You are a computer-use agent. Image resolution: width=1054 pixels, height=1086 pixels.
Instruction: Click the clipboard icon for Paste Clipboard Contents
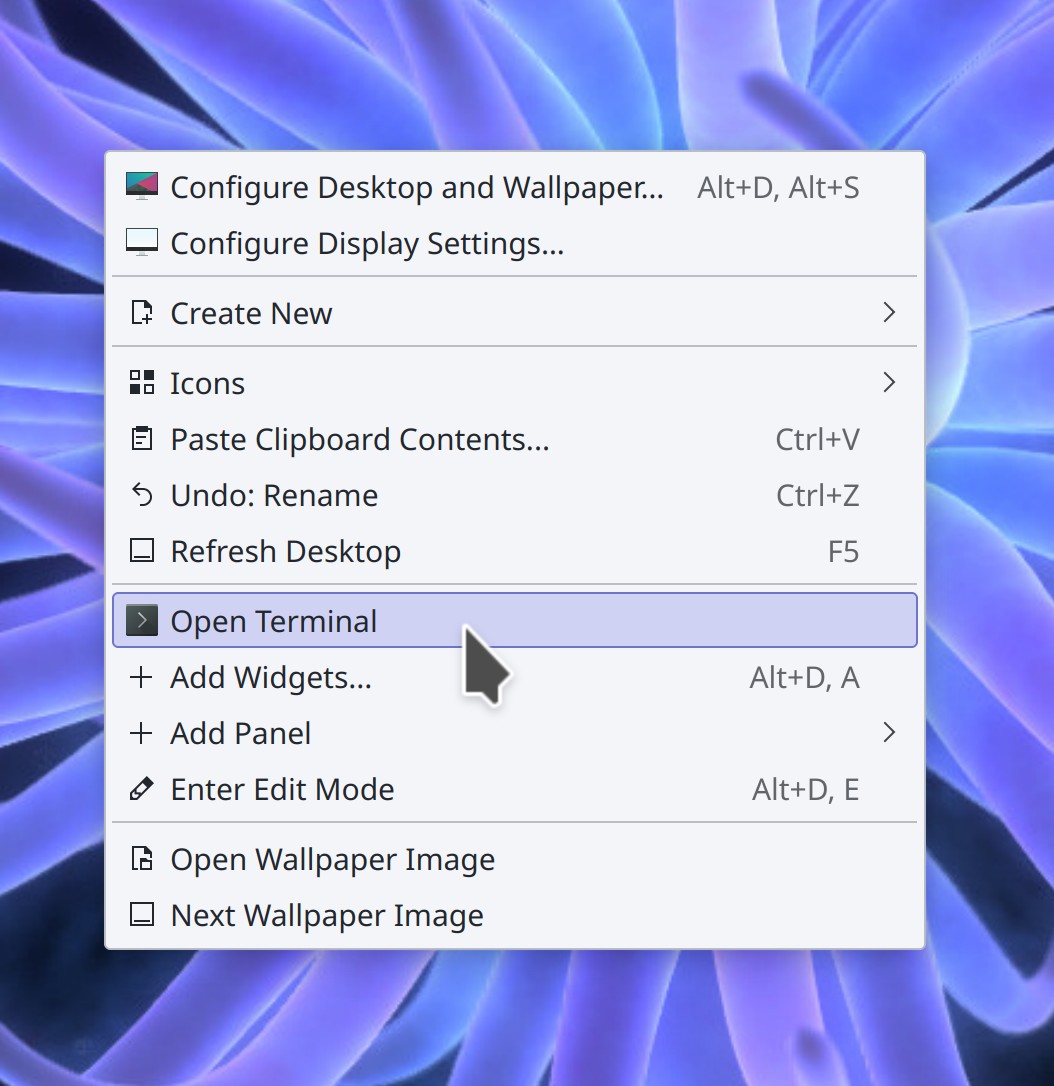(142, 439)
